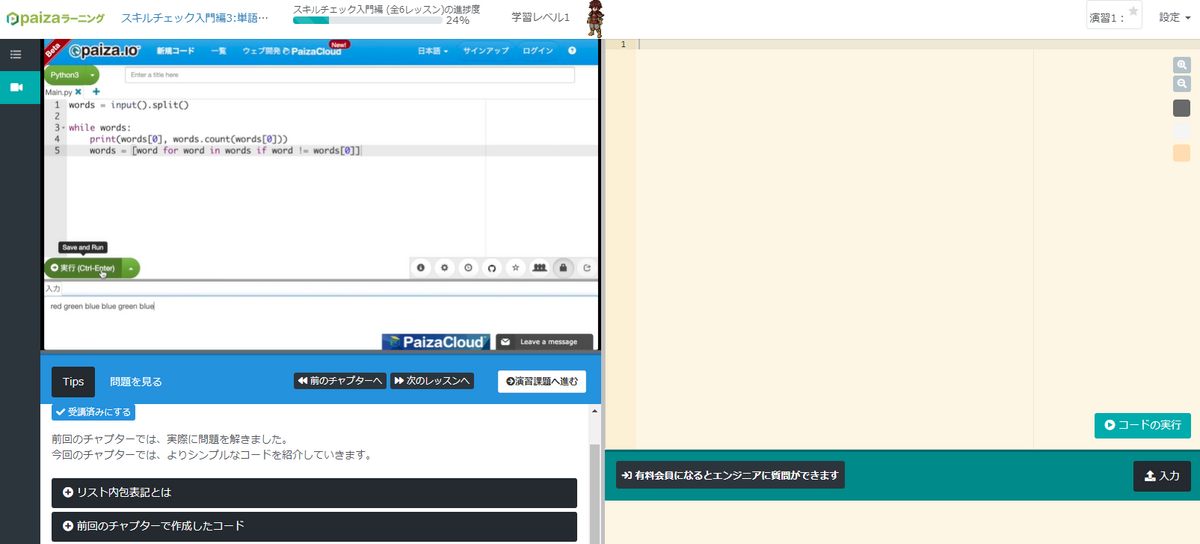Click the 入力 upload button

pyautogui.click(x=1161, y=476)
